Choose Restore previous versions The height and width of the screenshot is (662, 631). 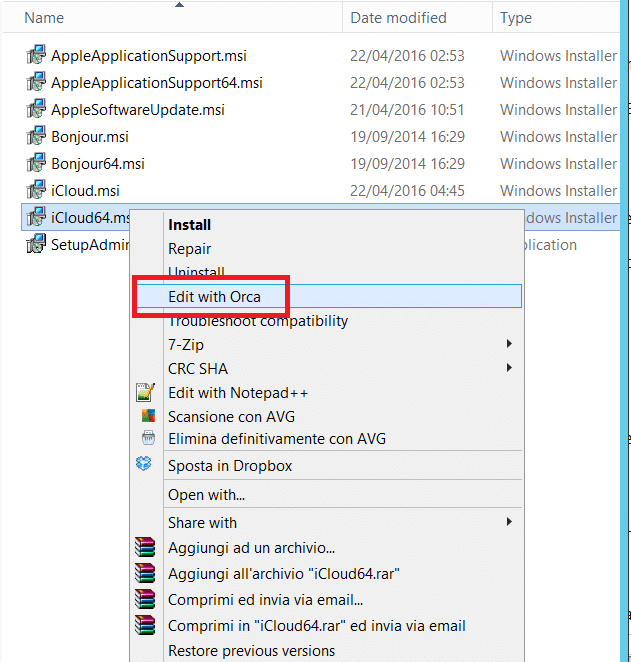click(x=251, y=651)
